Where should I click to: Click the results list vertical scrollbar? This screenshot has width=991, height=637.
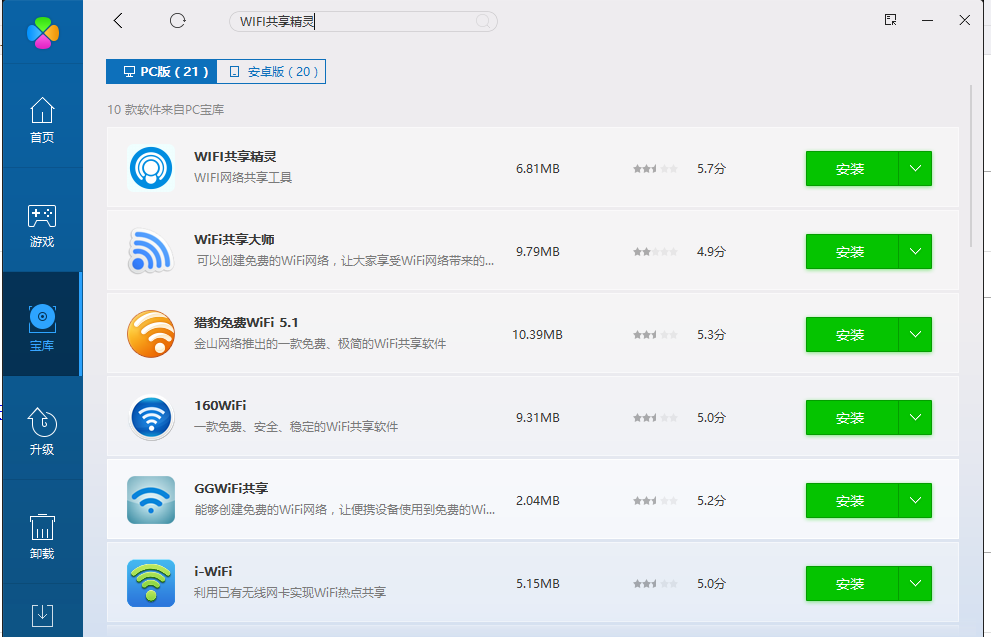pyautogui.click(x=971, y=166)
